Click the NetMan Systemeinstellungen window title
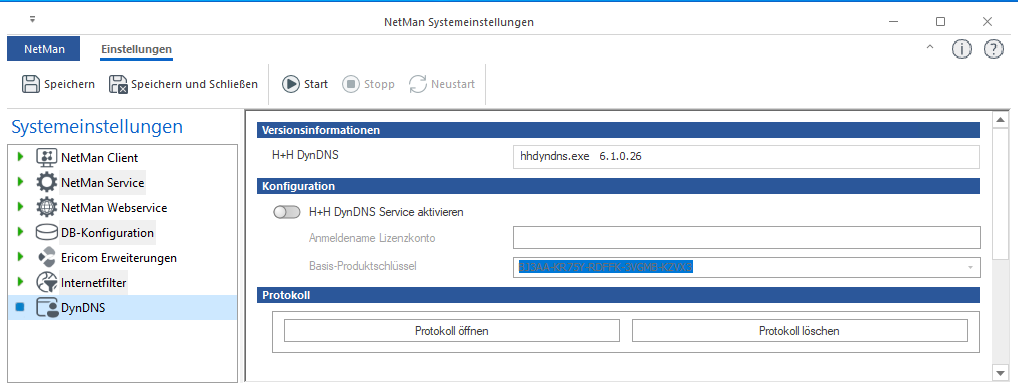Viewport: 1018px width, 389px height. pos(459,22)
